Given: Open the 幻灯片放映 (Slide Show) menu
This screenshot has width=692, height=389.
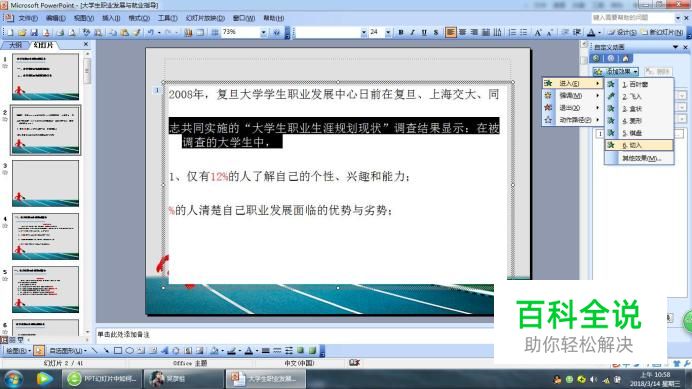Looking at the screenshot, I should click(205, 18).
